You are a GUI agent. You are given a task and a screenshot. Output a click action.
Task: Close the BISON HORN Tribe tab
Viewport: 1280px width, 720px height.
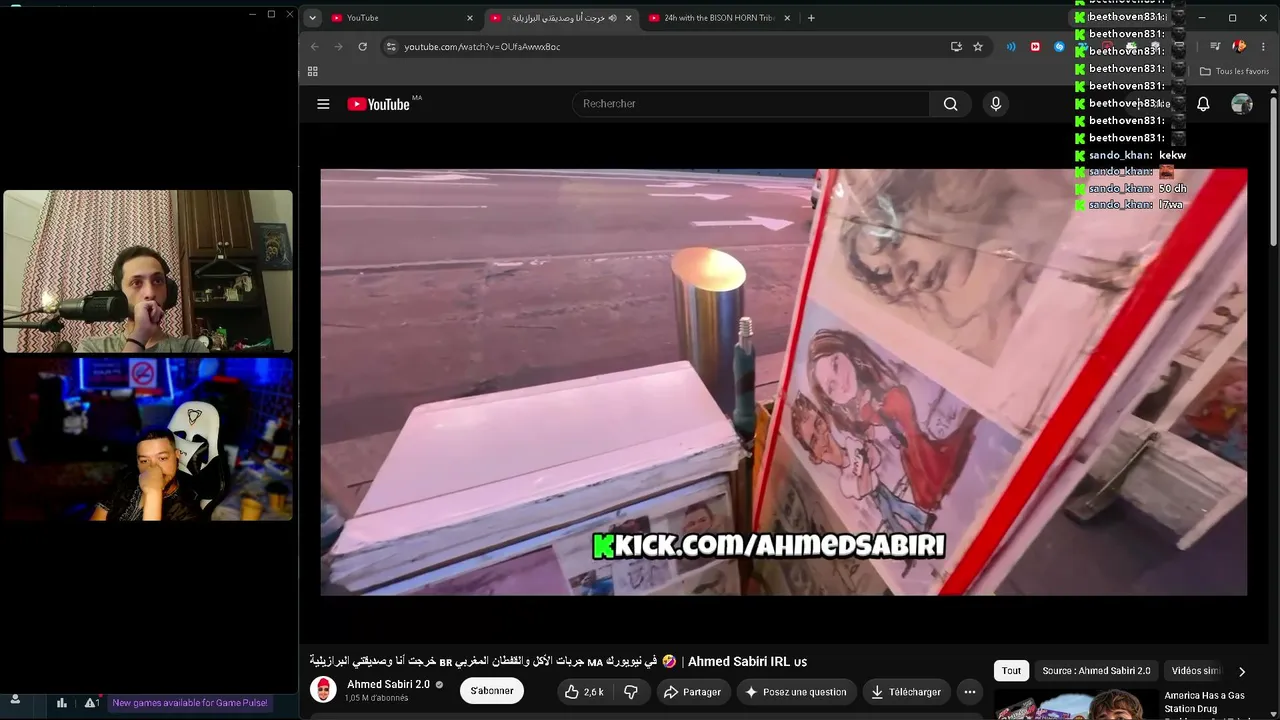click(787, 18)
